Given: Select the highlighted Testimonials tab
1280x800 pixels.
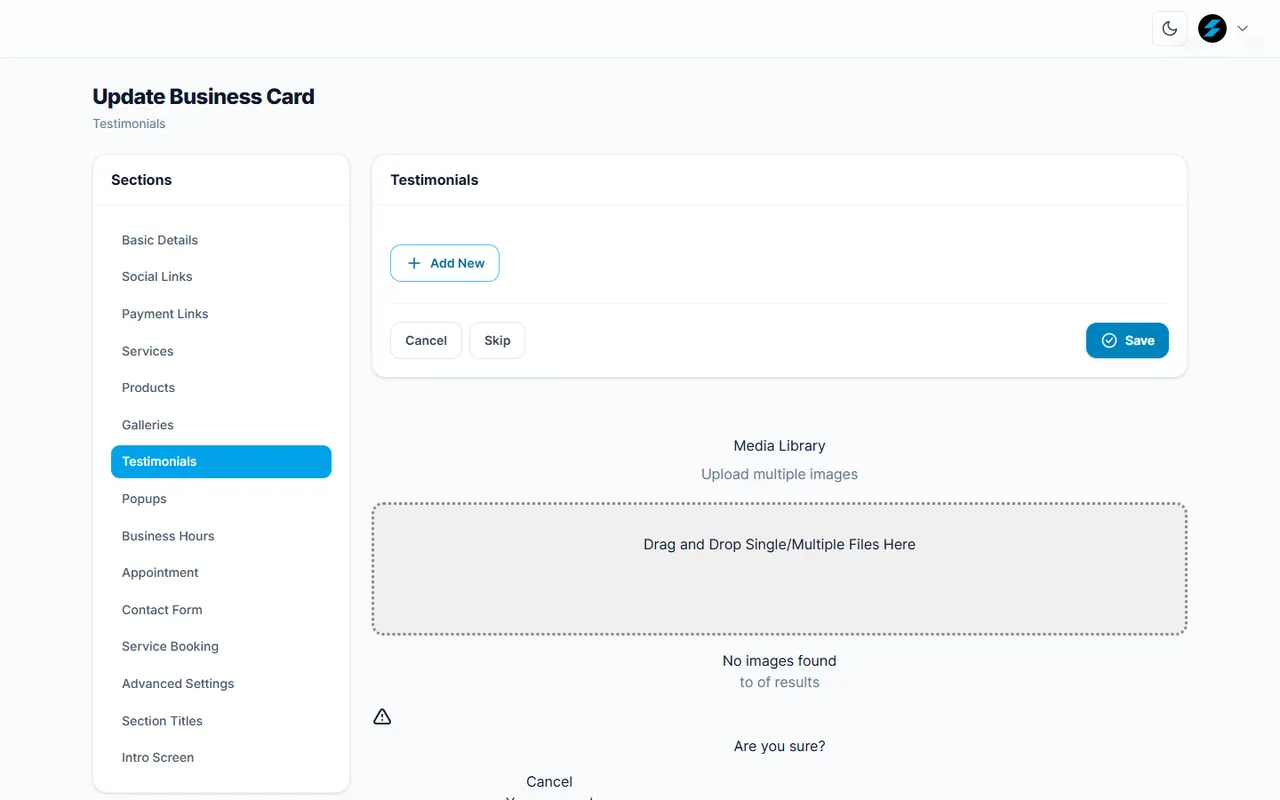Looking at the screenshot, I should pos(221,462).
